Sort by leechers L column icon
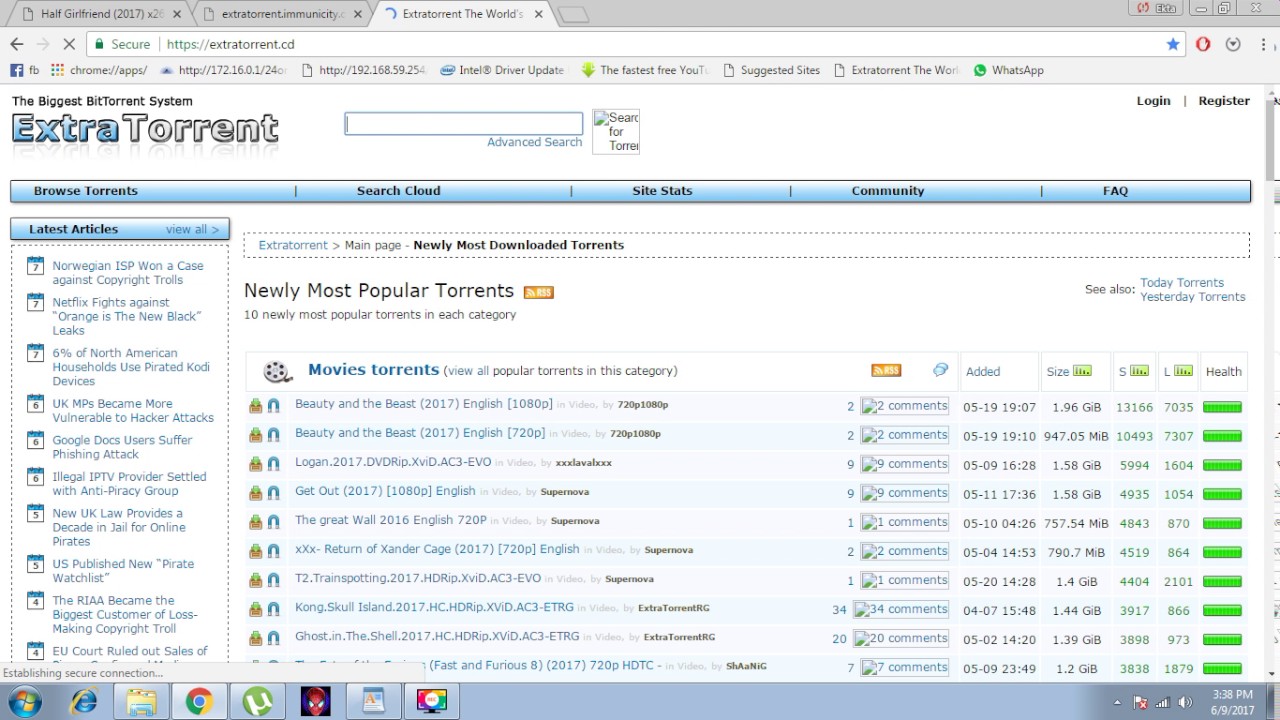Viewport: 1280px width, 720px height. (1183, 371)
